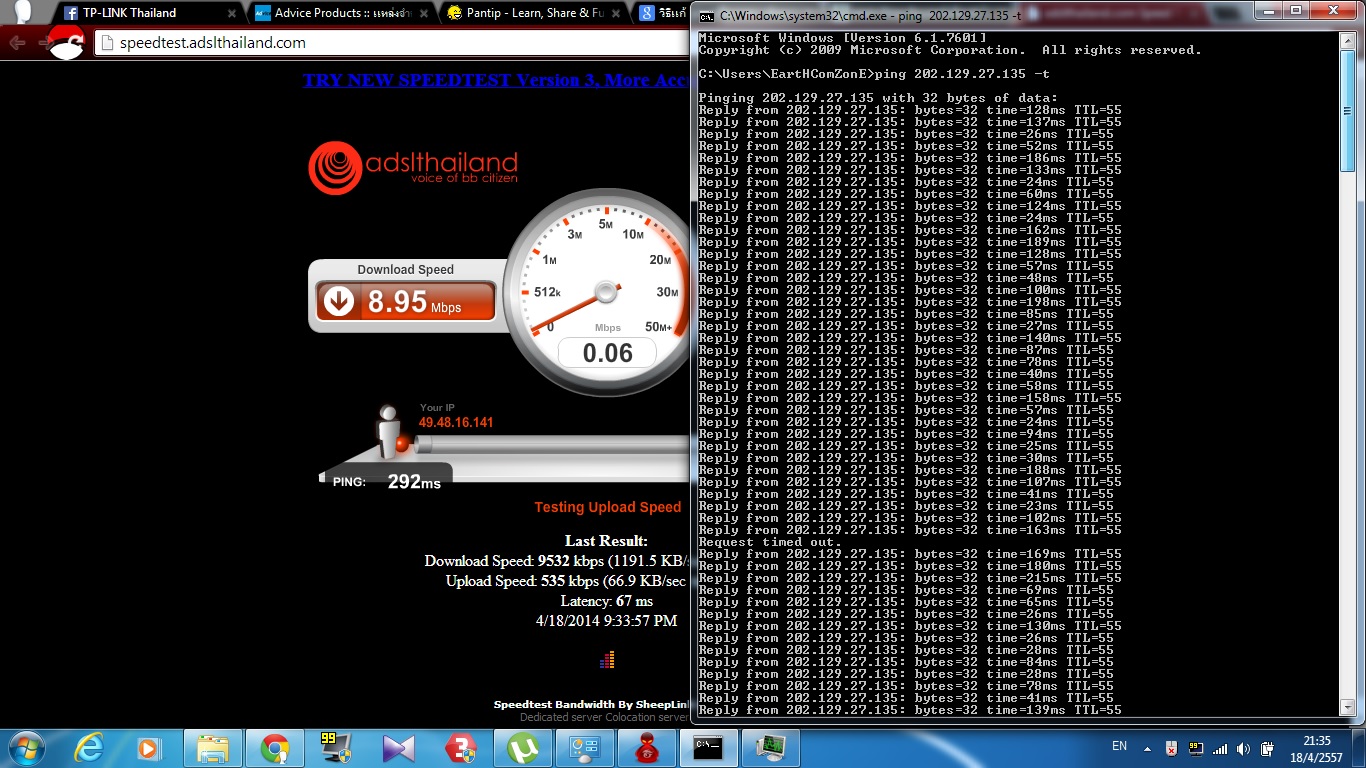
Task: Click the red X security tray icon
Action: click(x=1171, y=747)
